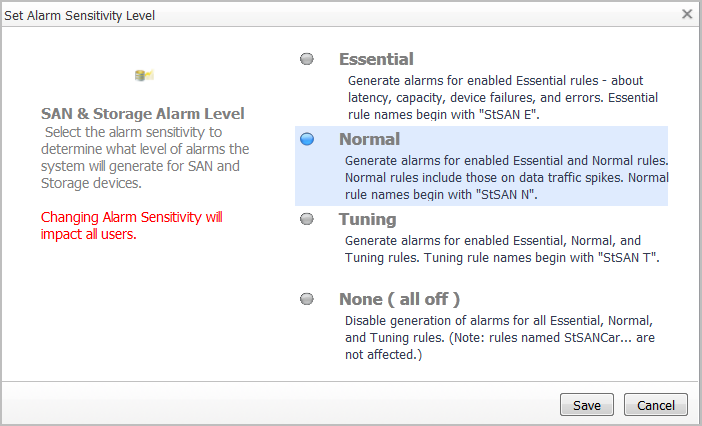Click the Normal heading label

(369, 139)
